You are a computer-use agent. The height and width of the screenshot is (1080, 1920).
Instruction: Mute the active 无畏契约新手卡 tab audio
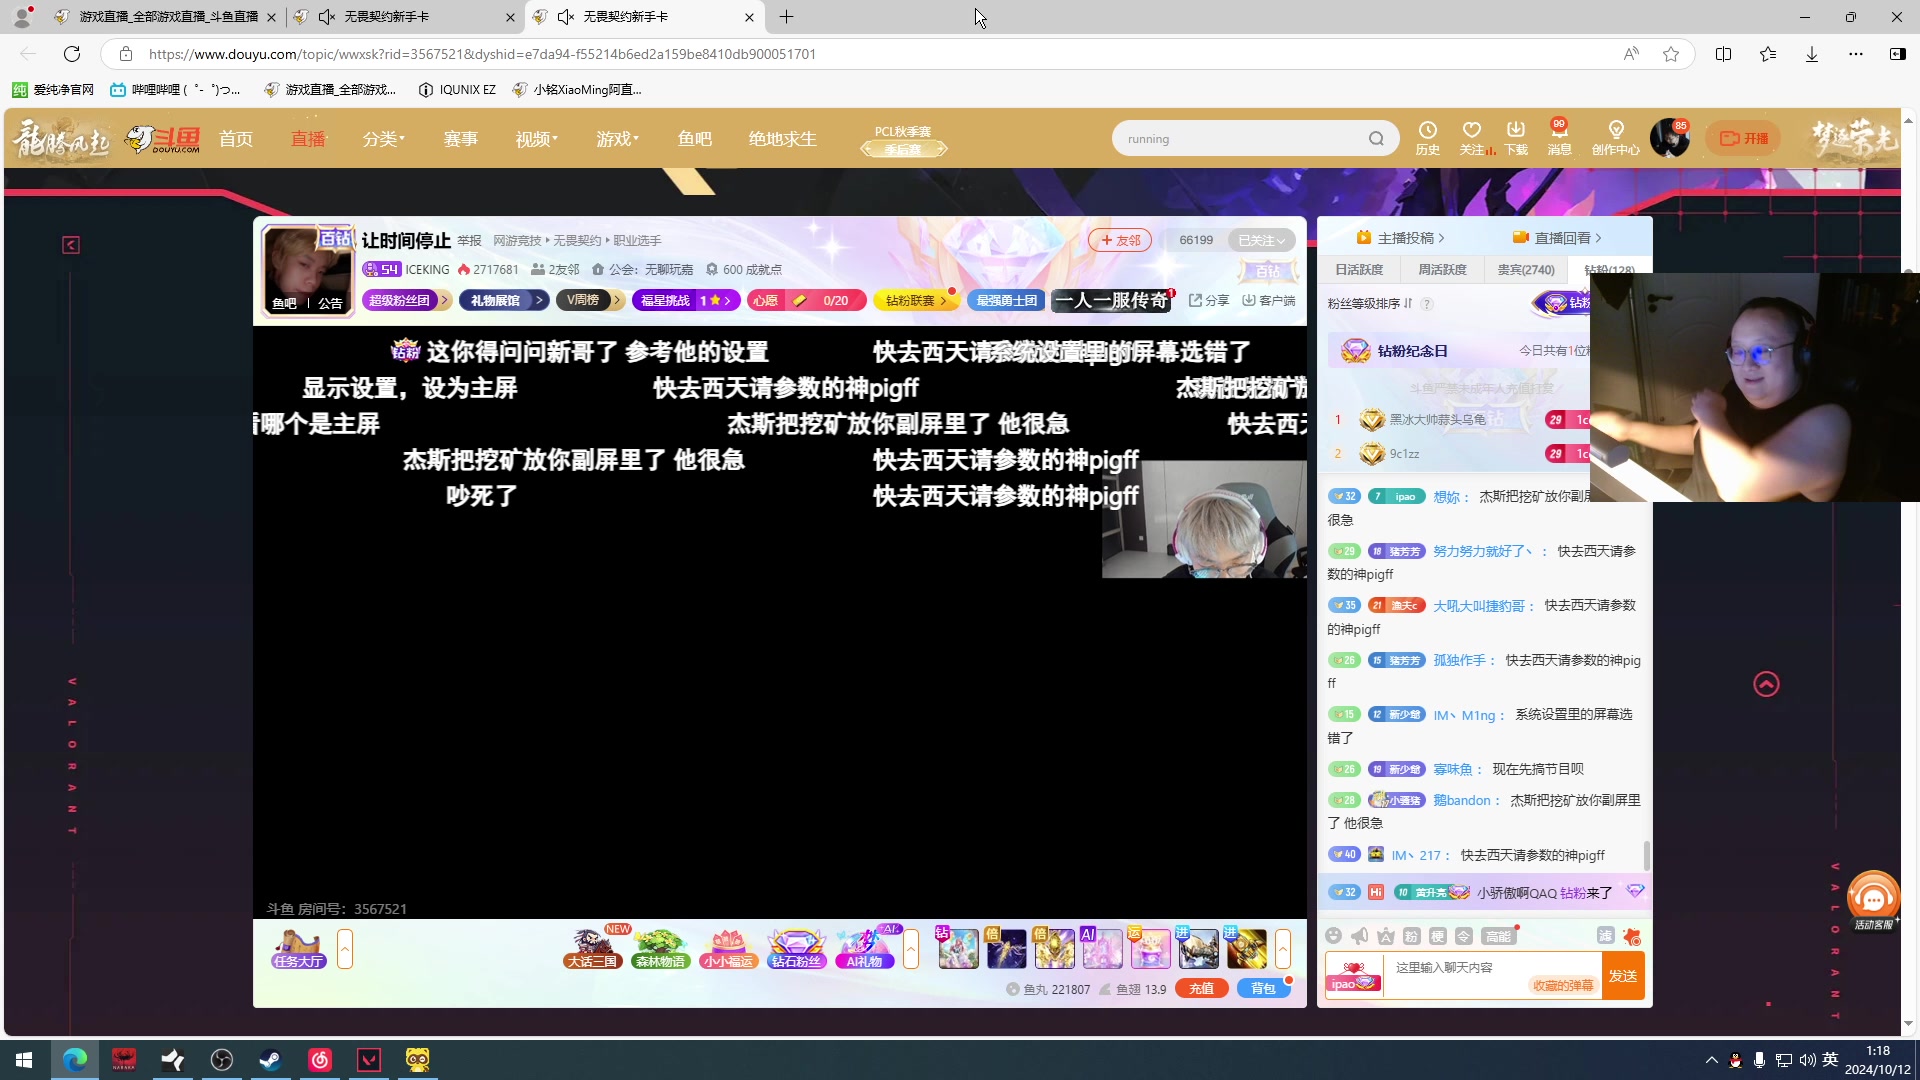(x=565, y=17)
